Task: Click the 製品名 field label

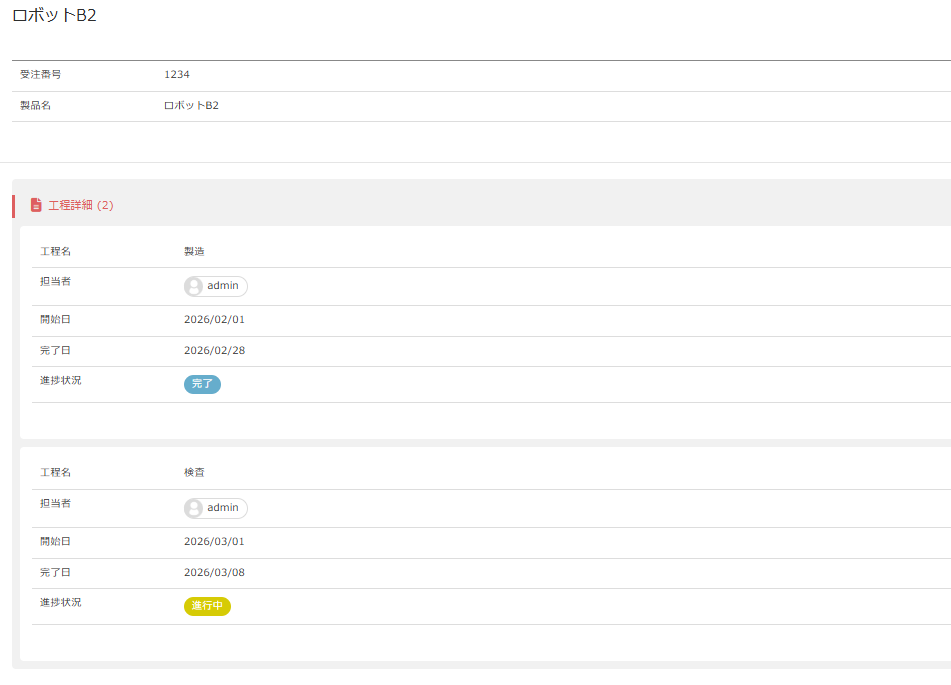Action: [35, 106]
